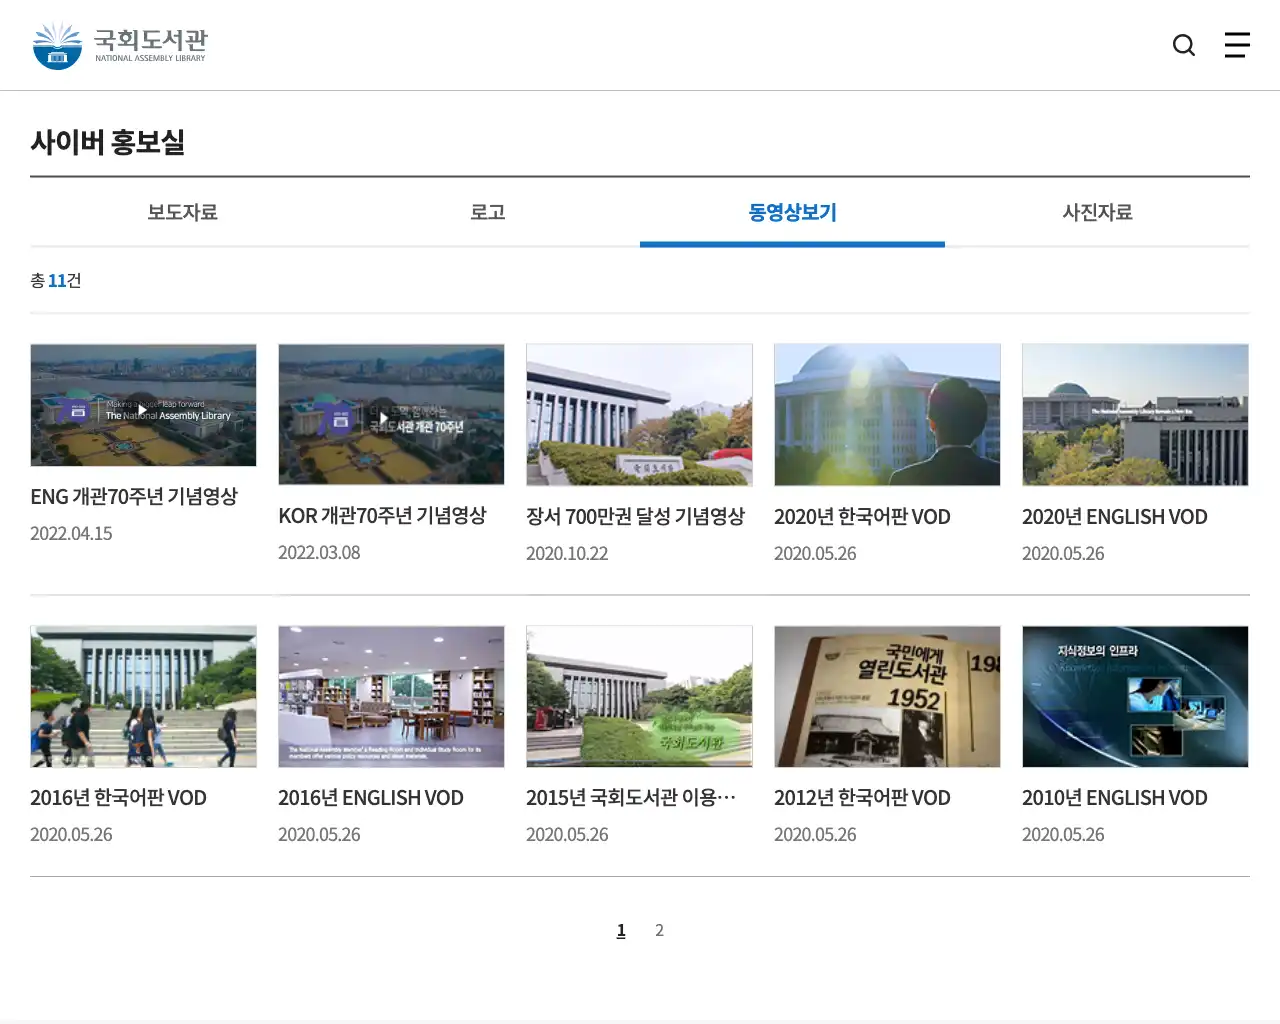The image size is (1280, 1024).
Task: Open the 2020년 한국어판 VOD thumbnail
Action: [x=887, y=415]
